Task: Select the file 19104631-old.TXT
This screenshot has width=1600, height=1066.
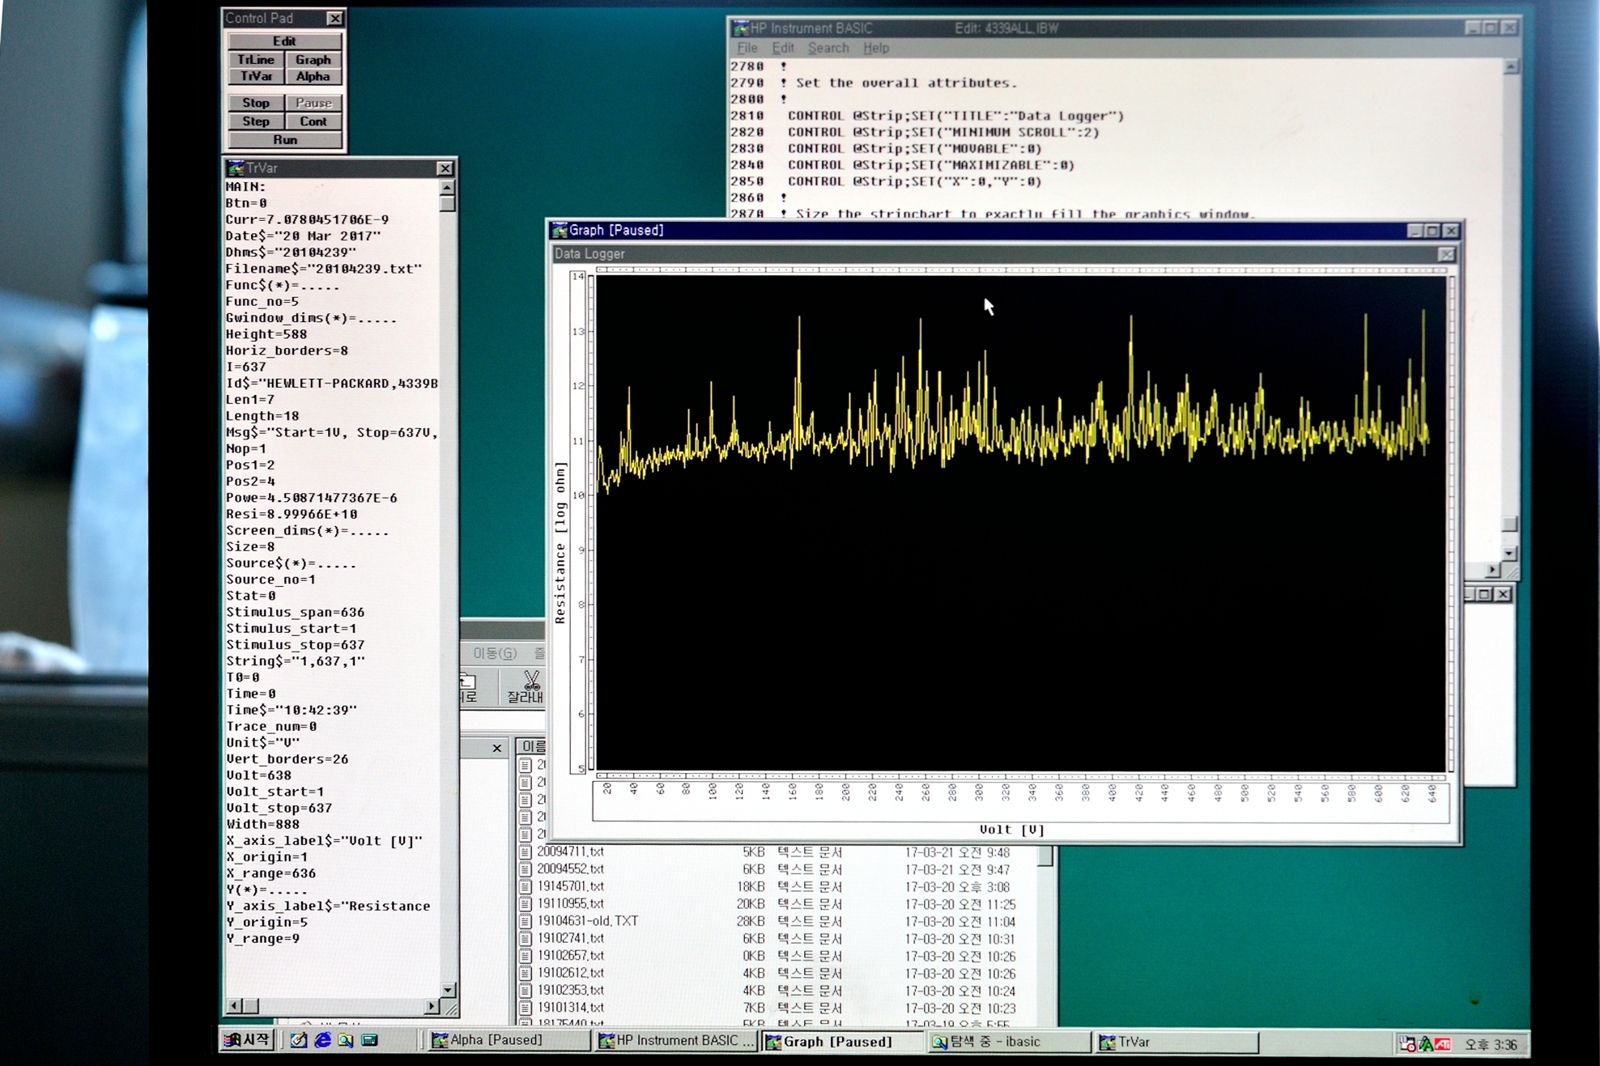Action: pos(587,921)
